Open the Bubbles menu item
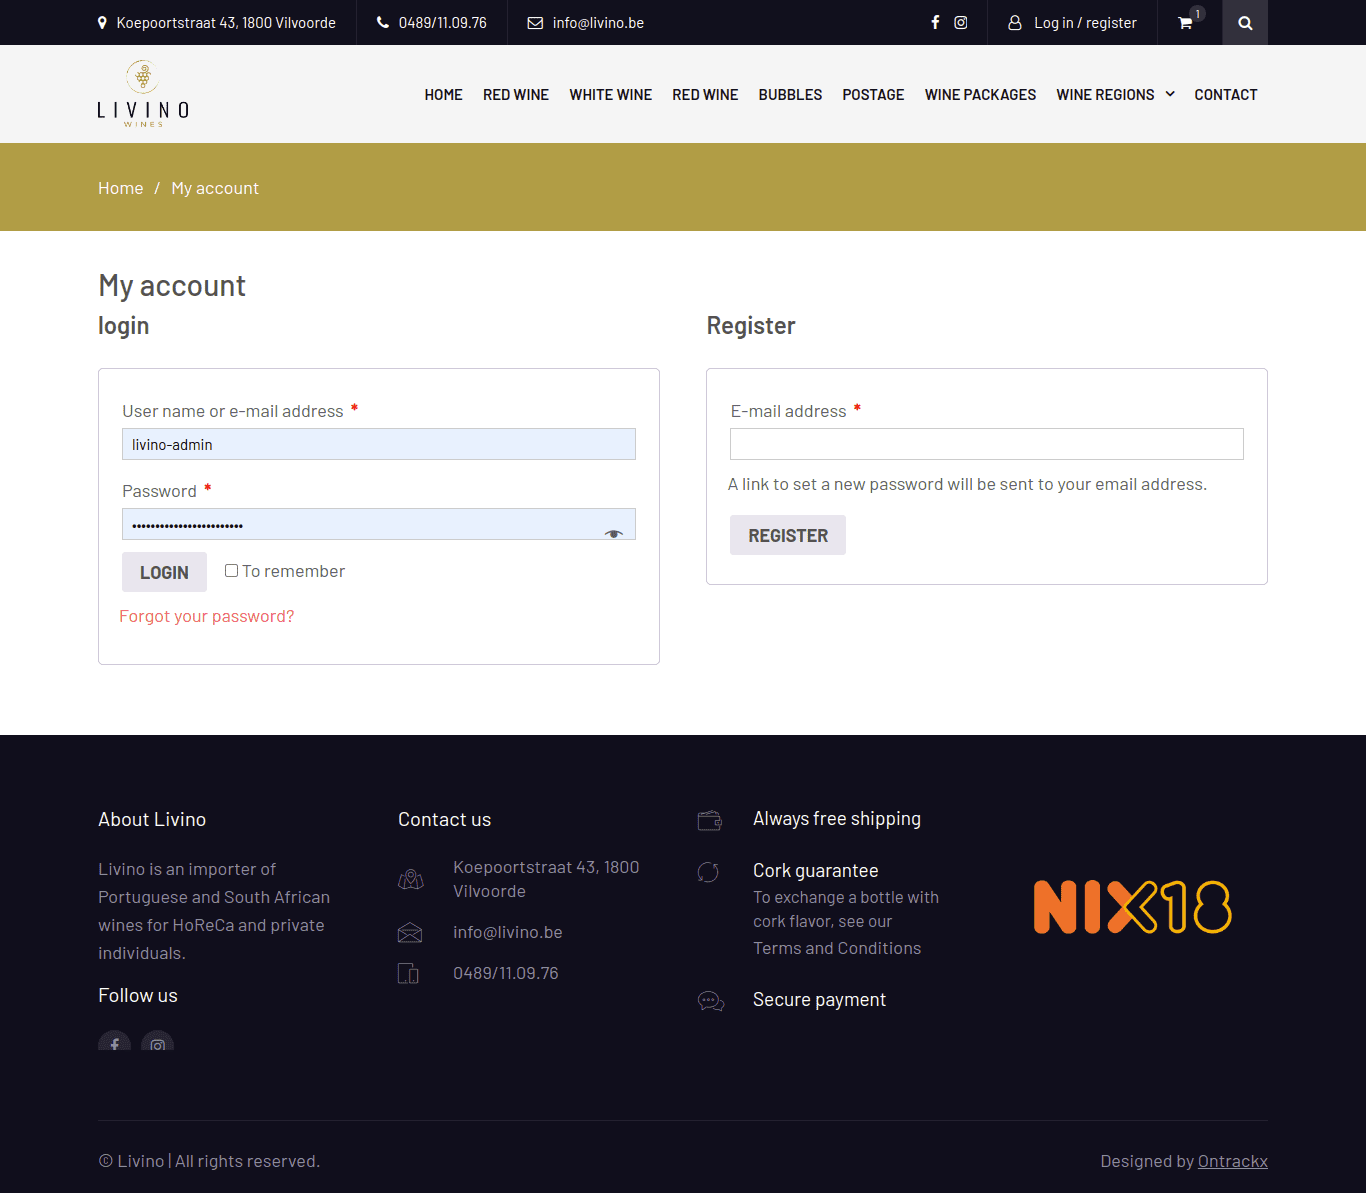This screenshot has height=1194, width=1366. click(x=790, y=95)
